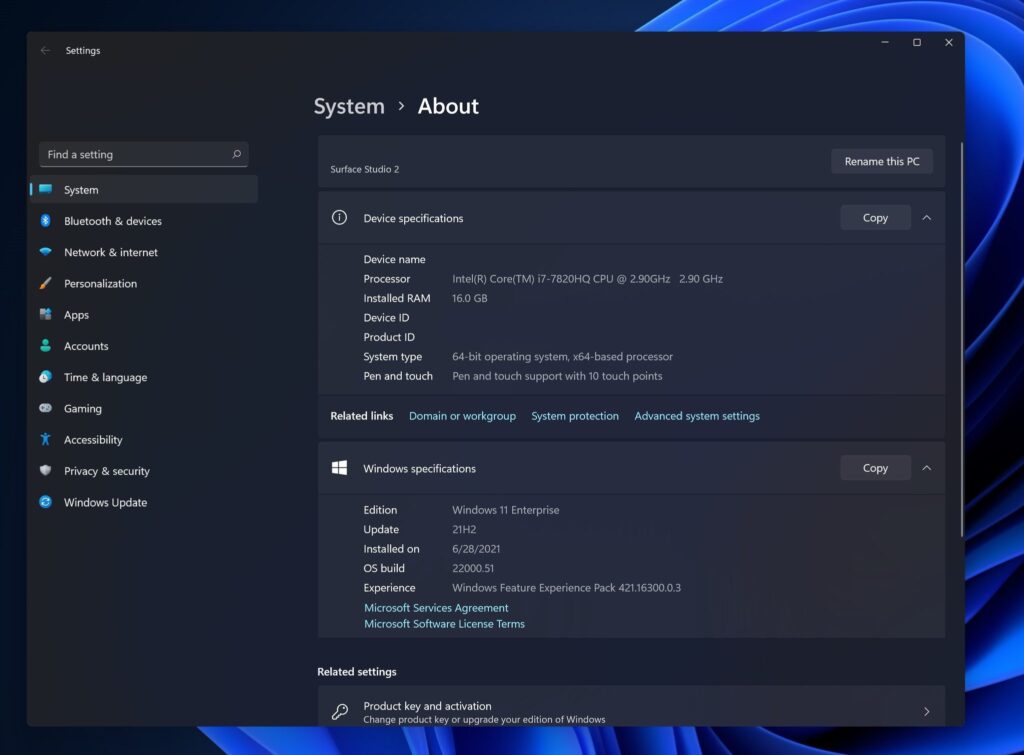Click the Privacy & security shield icon
The width and height of the screenshot is (1024, 755).
(x=47, y=470)
